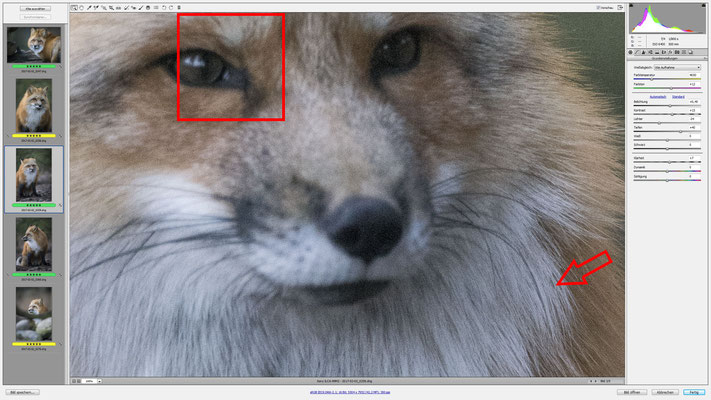Open the HSL / Grayscale panel tab
The width and height of the screenshot is (711, 400).
[650, 52]
